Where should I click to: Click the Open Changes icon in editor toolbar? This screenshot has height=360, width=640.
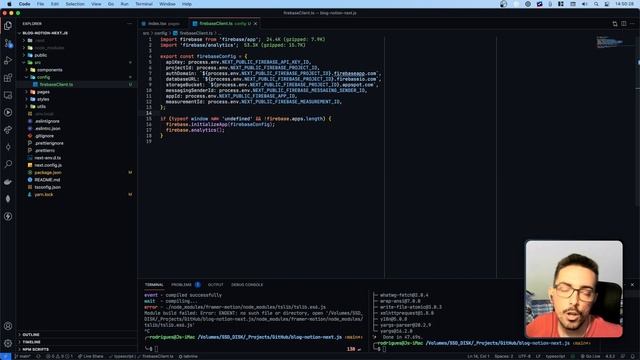(x=615, y=24)
